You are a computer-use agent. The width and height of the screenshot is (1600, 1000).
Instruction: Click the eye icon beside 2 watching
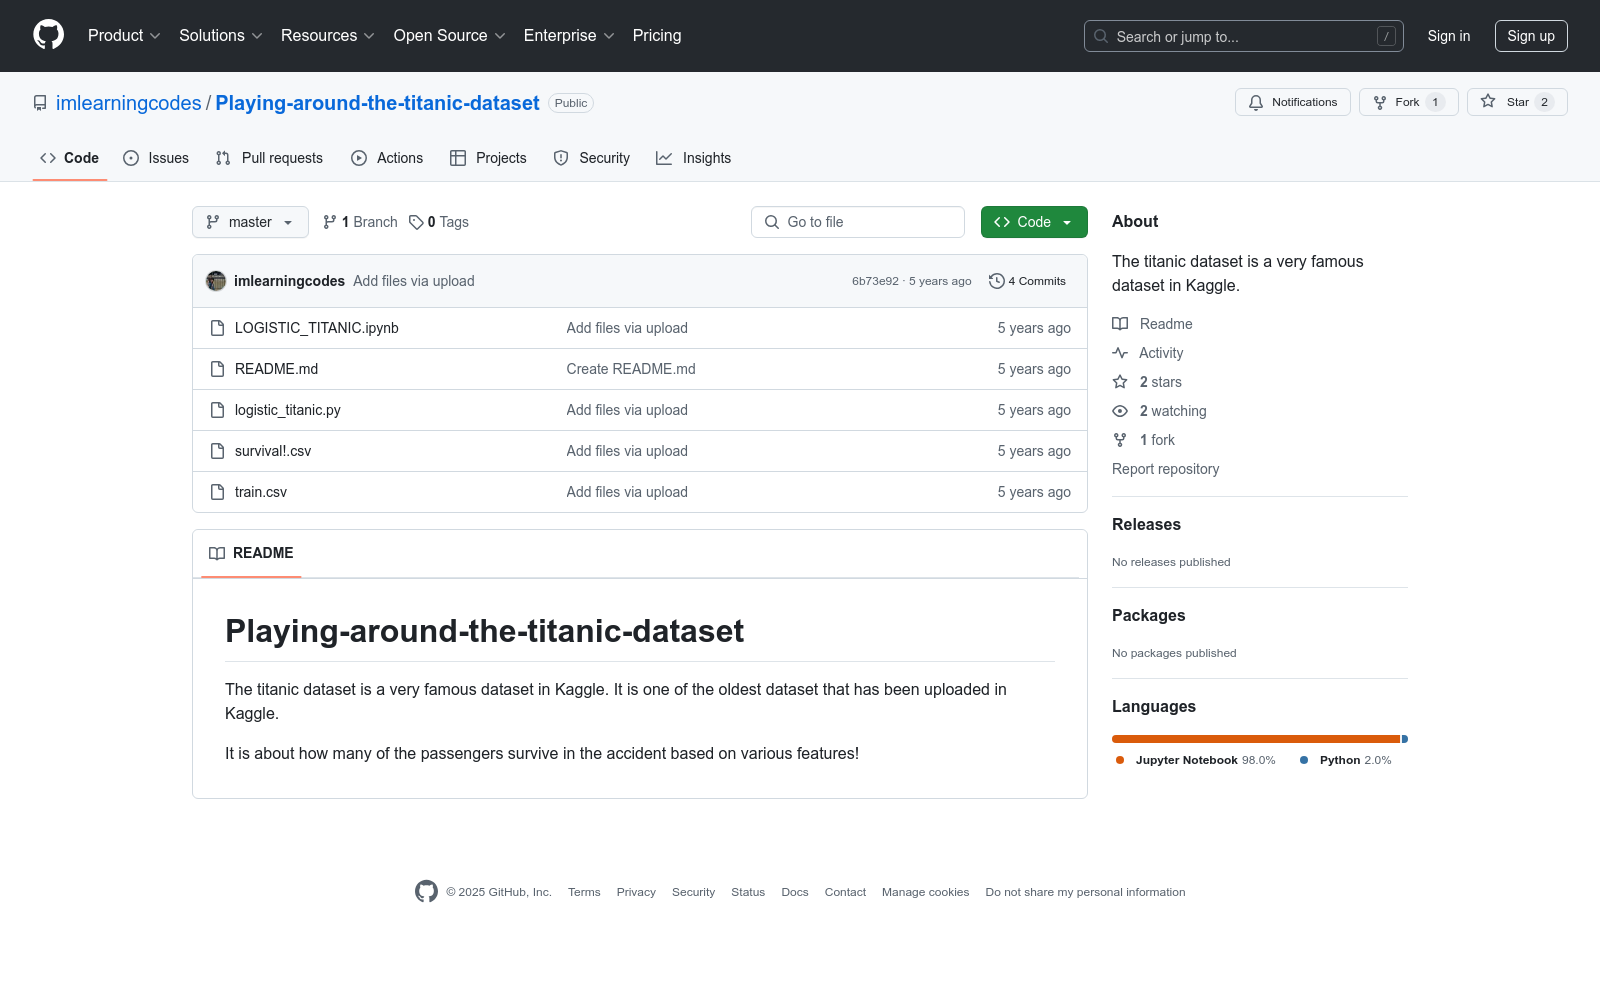click(1120, 411)
